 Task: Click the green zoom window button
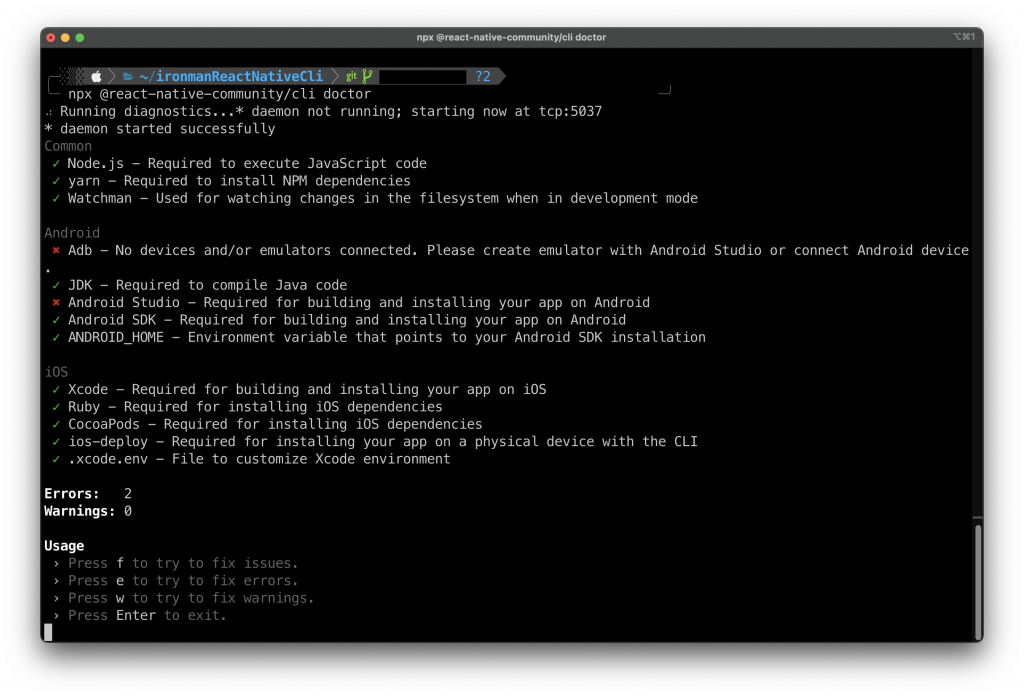[x=80, y=38]
